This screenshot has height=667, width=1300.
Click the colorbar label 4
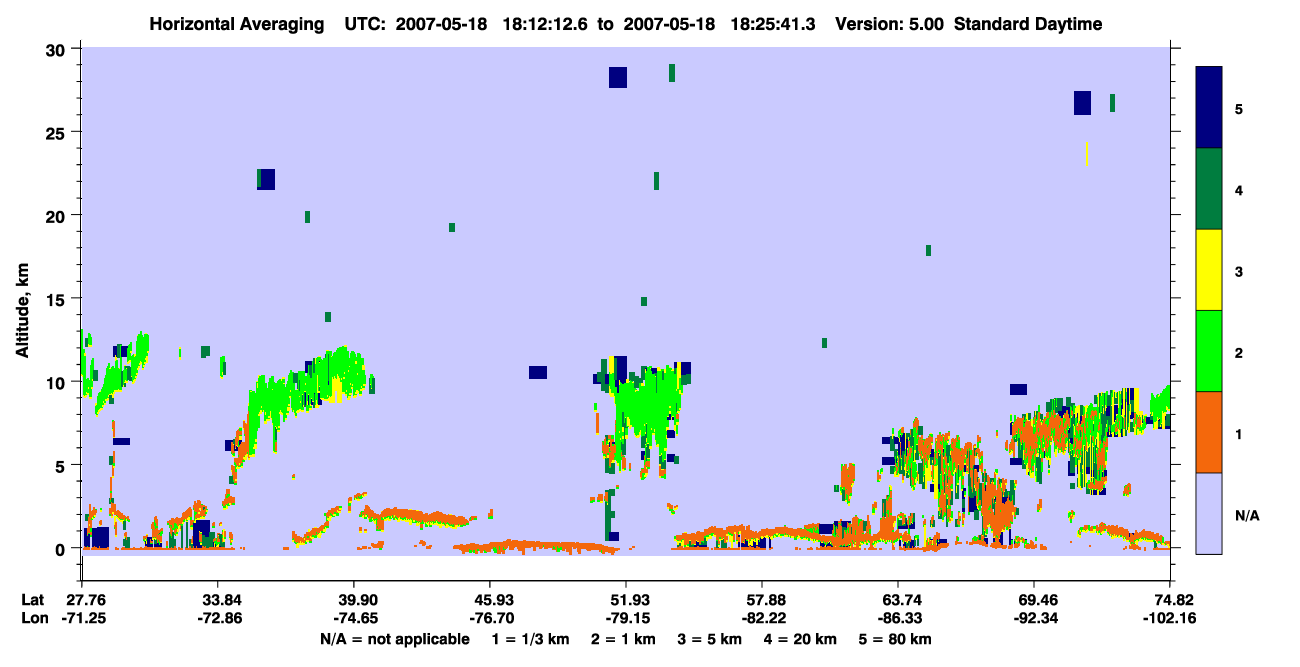[x=1239, y=190]
